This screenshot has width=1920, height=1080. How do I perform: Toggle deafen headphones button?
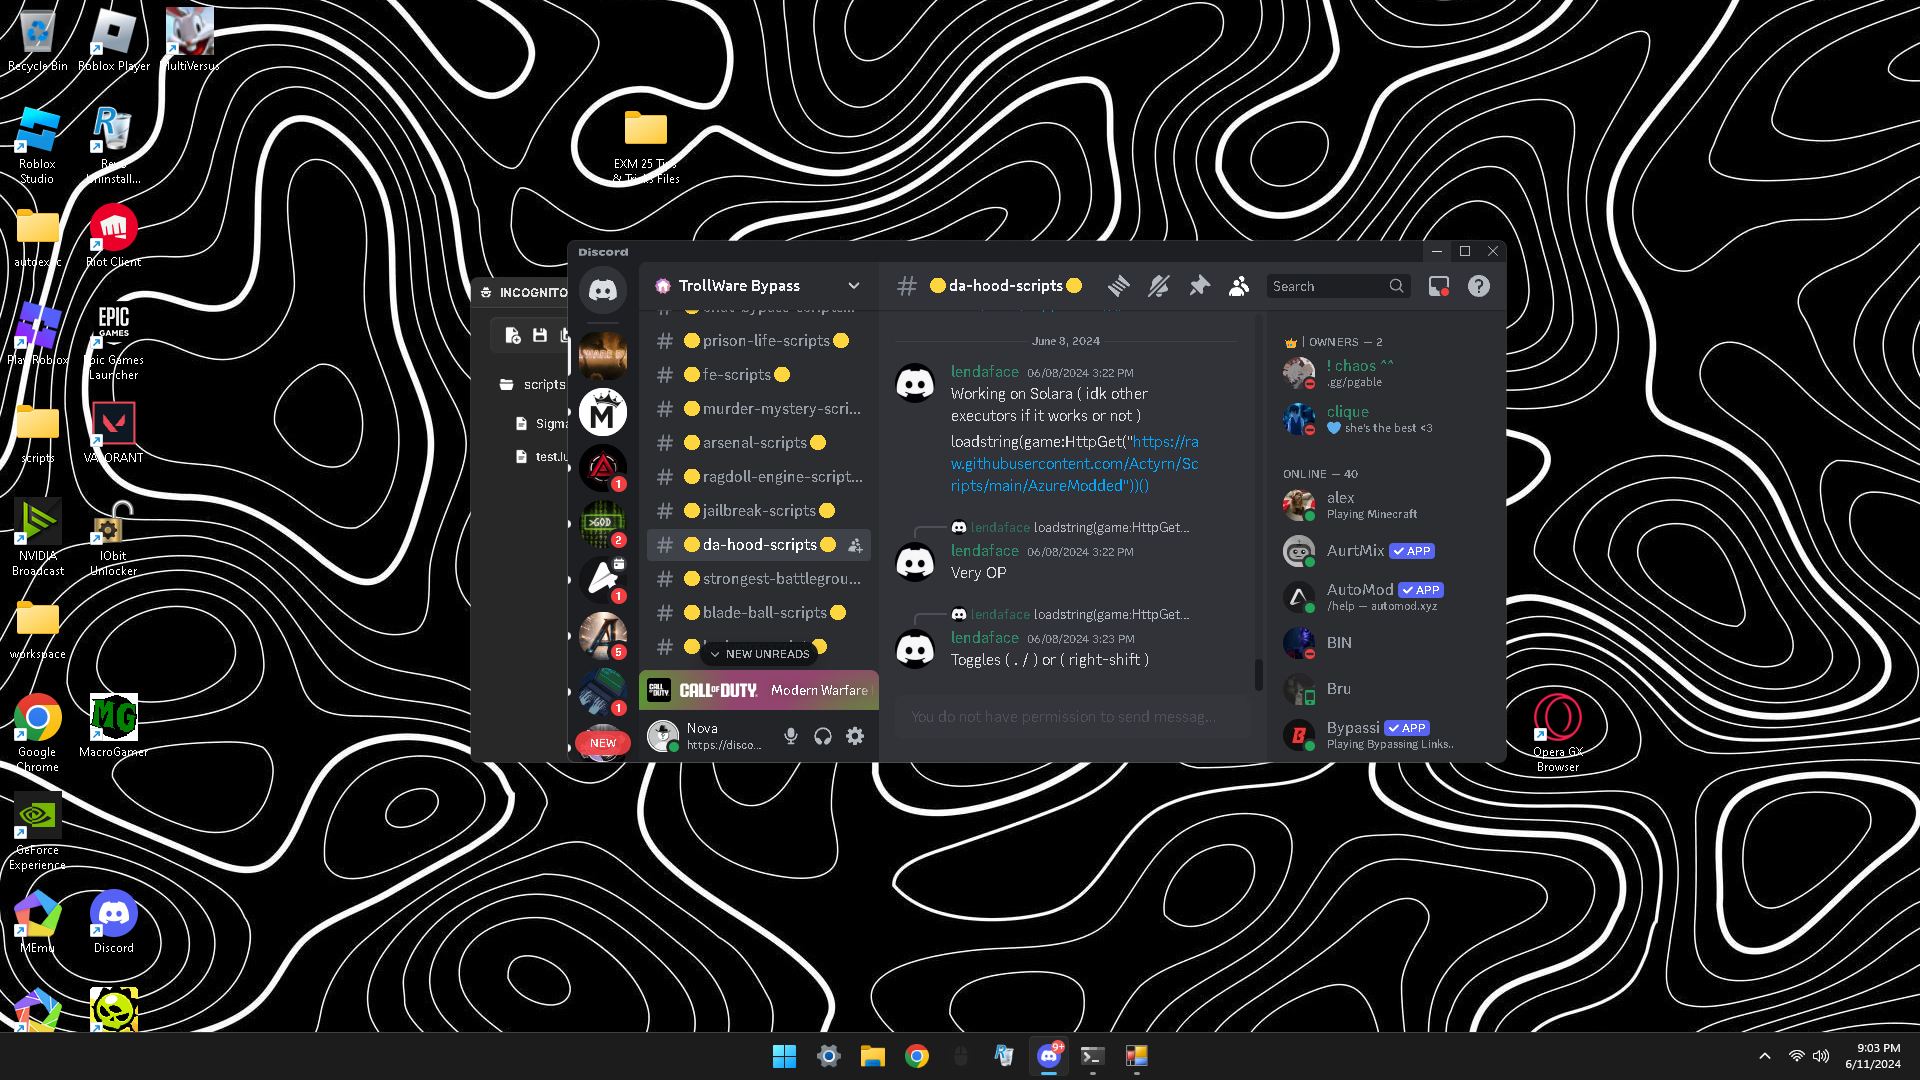823,736
